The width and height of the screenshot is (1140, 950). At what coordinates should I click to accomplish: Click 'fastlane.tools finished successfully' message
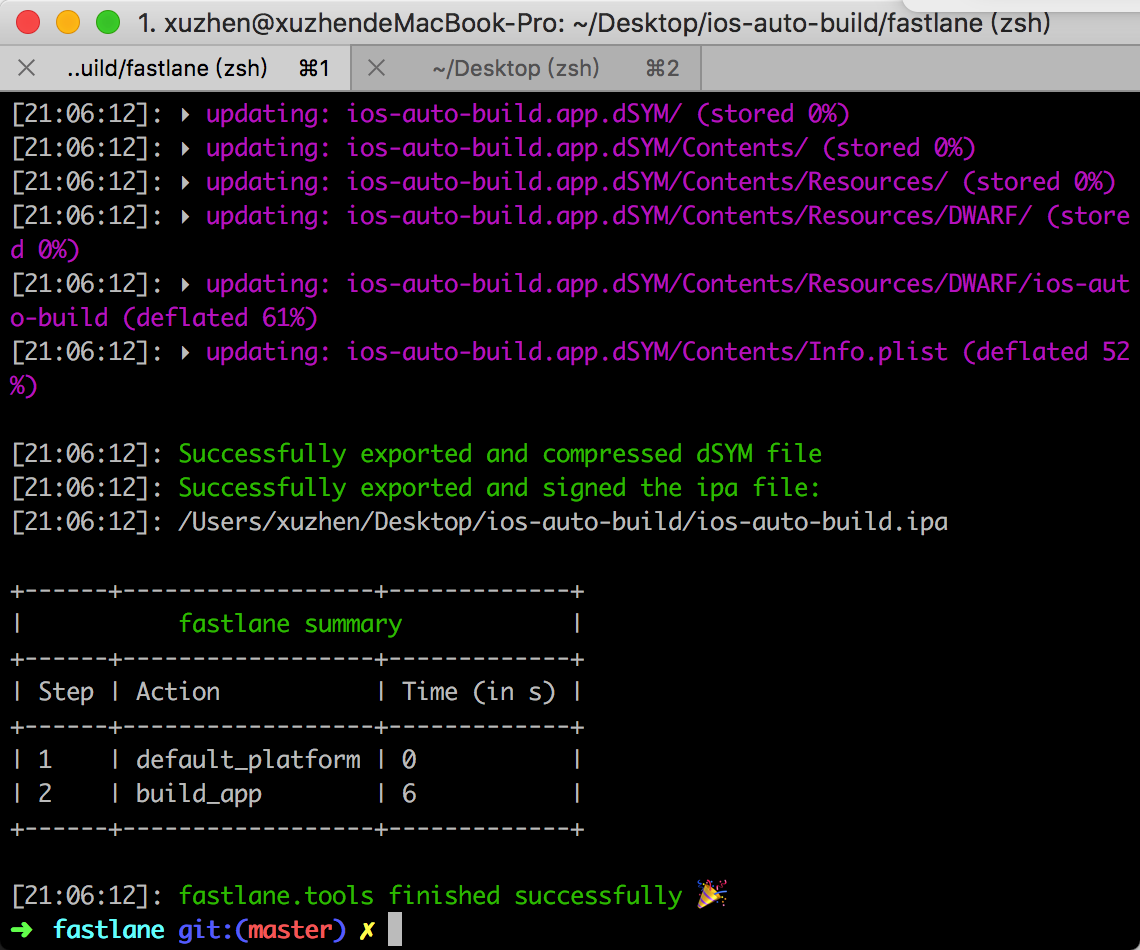(x=430, y=895)
